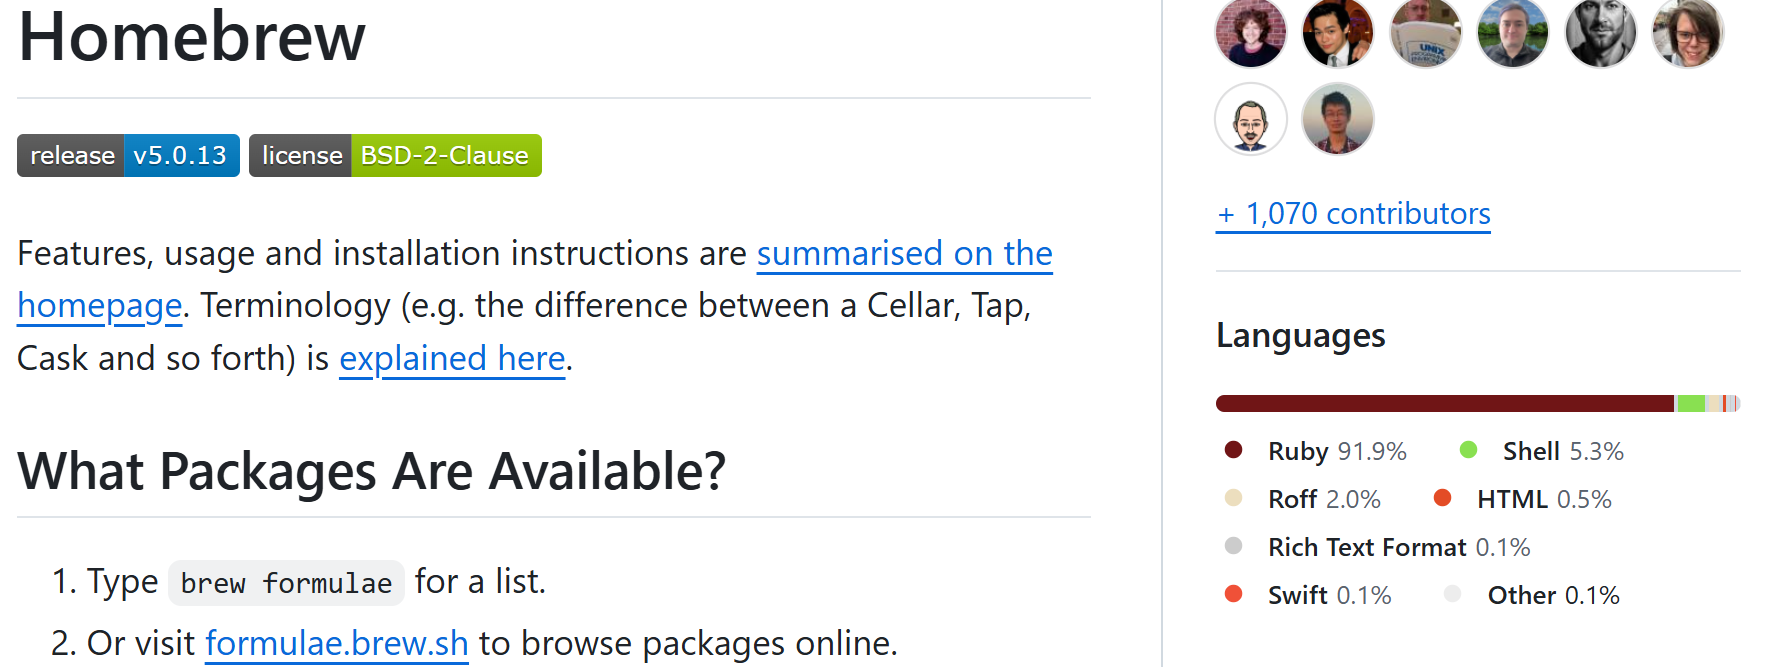Click the man-in-suit contributor avatar
The width and height of the screenshot is (1773, 667).
(1337, 32)
